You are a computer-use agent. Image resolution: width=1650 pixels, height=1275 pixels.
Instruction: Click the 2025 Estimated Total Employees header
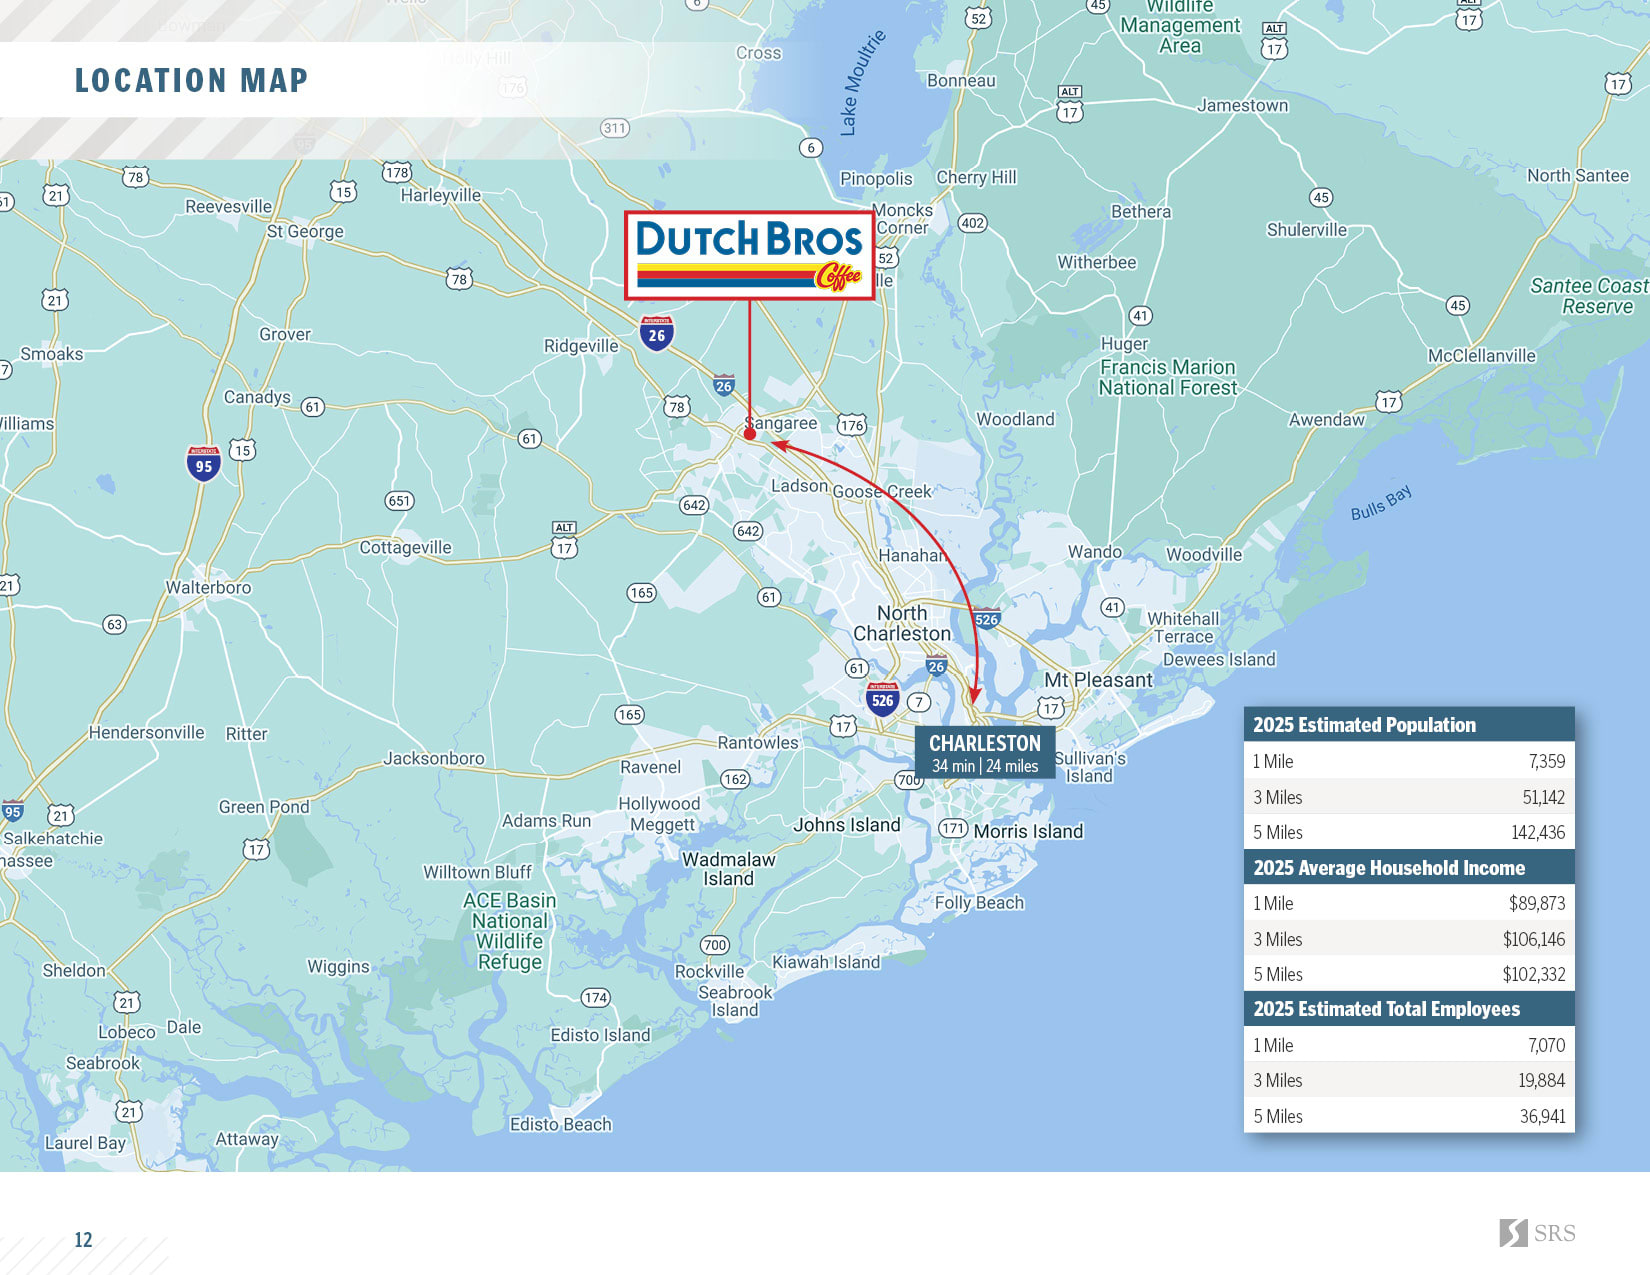point(1409,1009)
